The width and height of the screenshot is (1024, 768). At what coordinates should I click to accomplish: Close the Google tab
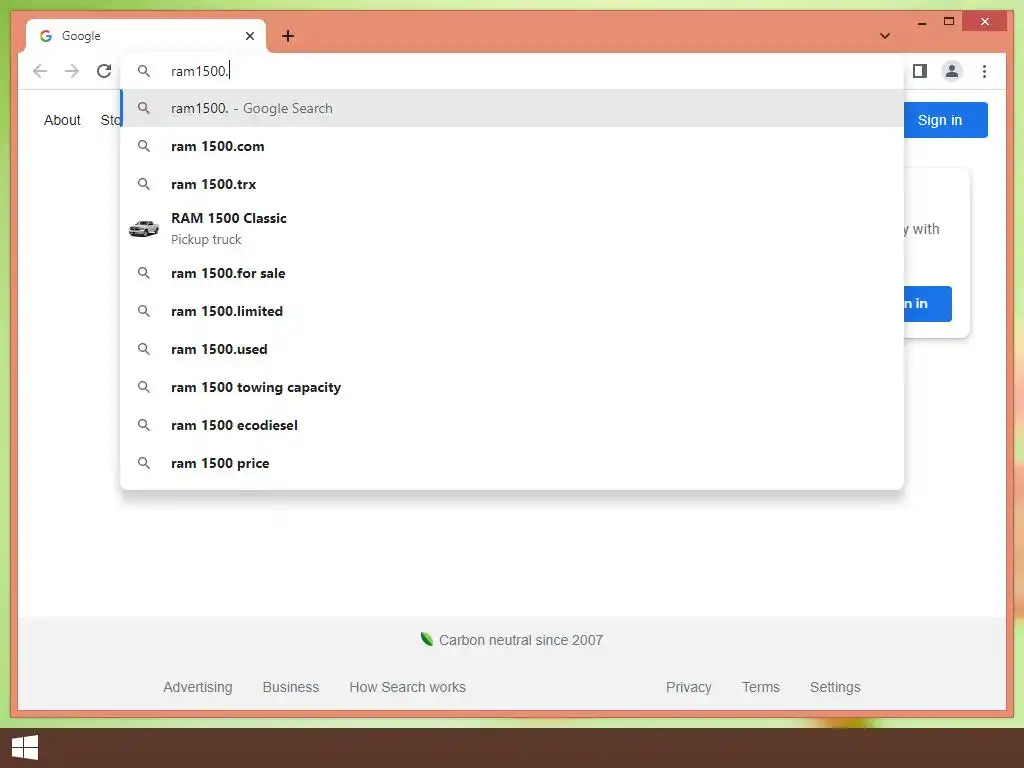click(249, 36)
